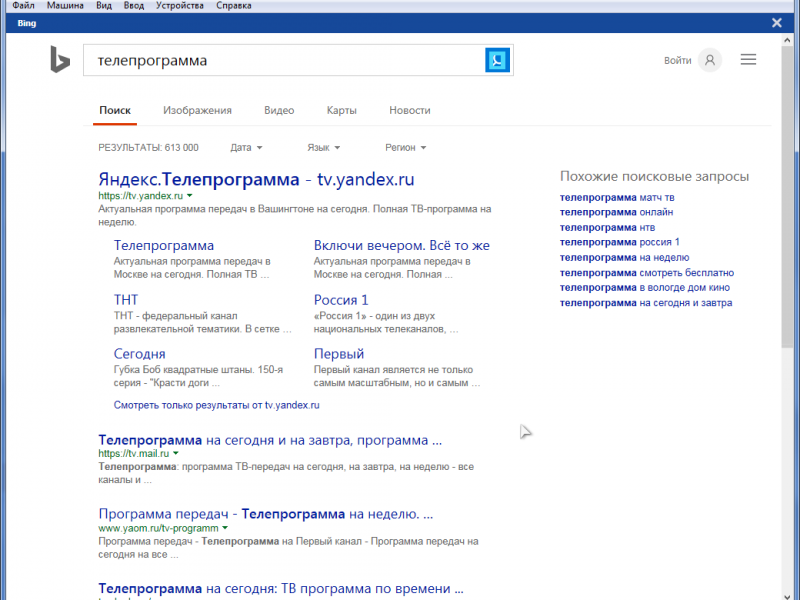The height and width of the screenshot is (600, 800).
Task: Click the vertical scrollbar thumb
Action: [x=787, y=199]
